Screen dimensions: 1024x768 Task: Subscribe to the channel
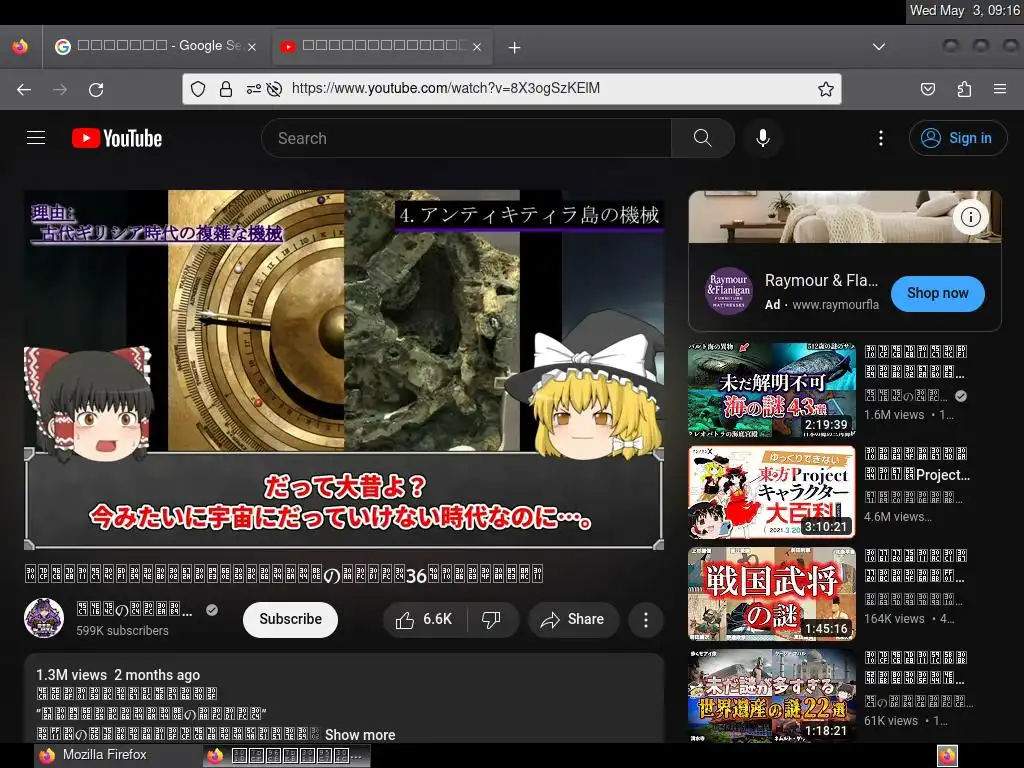(290, 619)
